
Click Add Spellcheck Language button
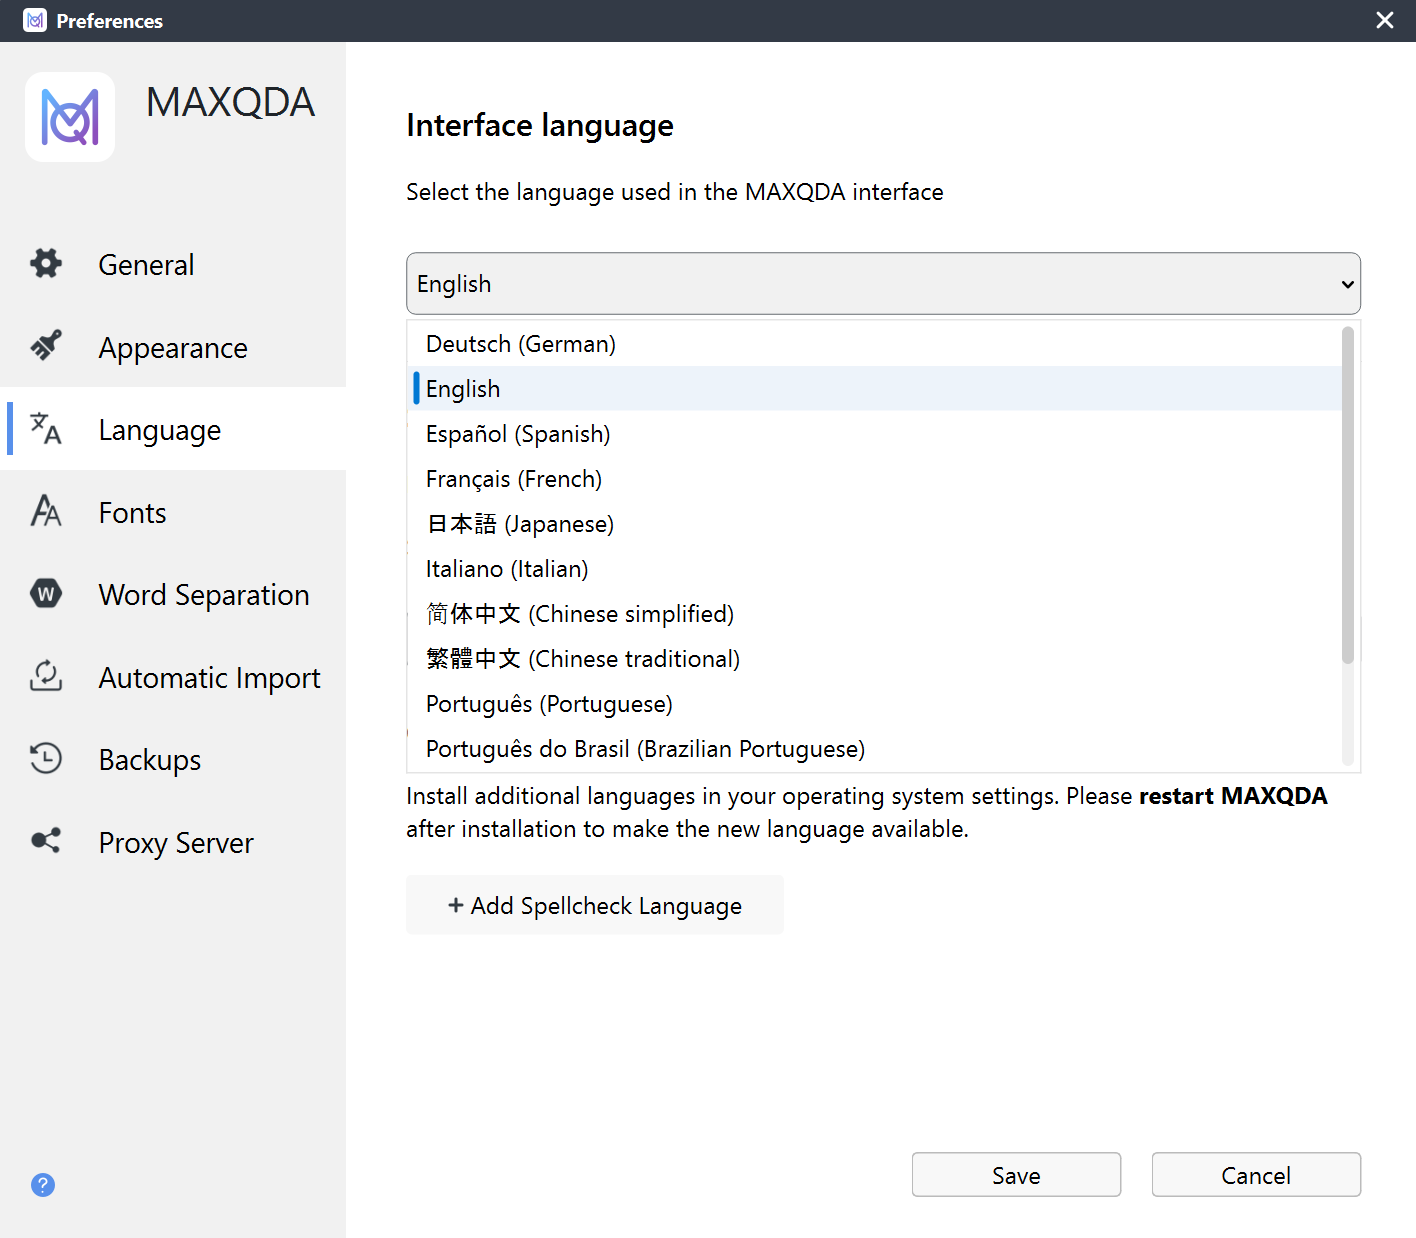[595, 905]
